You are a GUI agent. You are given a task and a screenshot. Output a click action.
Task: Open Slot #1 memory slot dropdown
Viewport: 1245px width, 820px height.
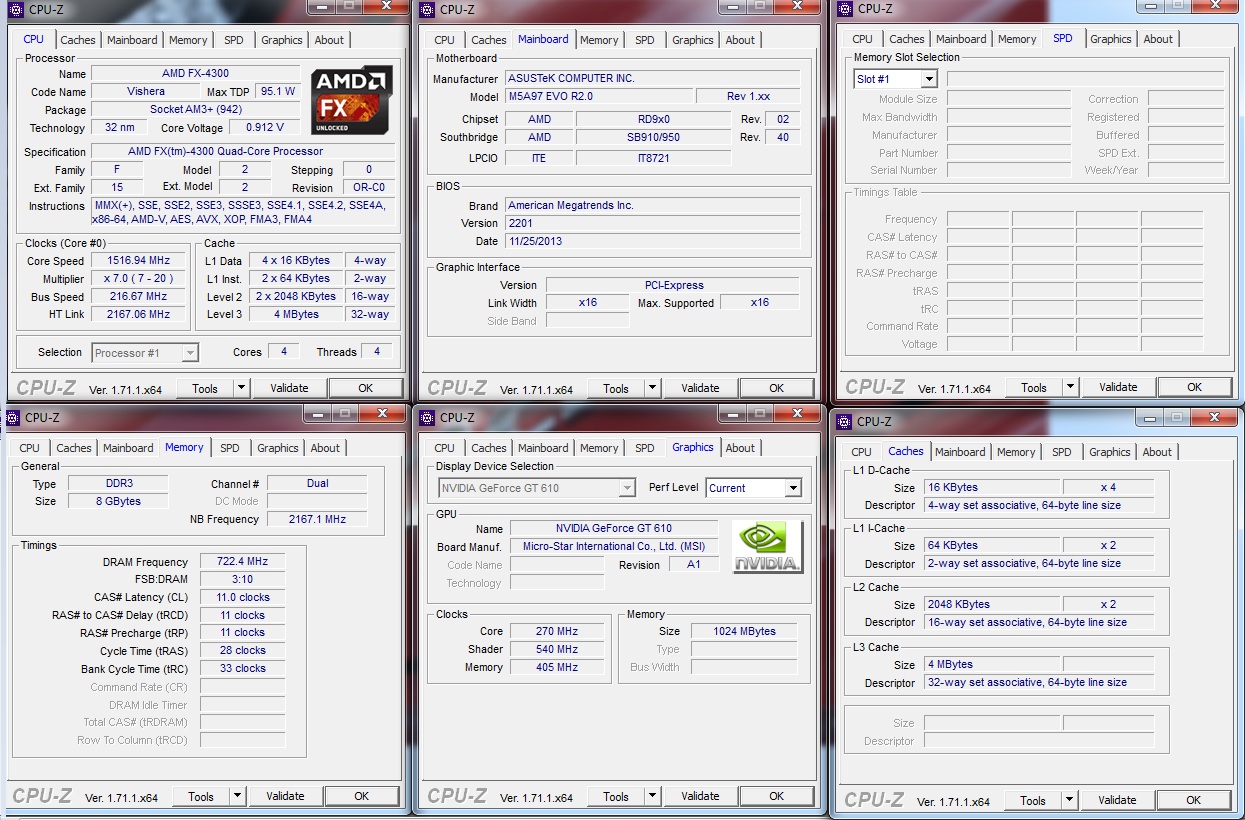[x=929, y=79]
